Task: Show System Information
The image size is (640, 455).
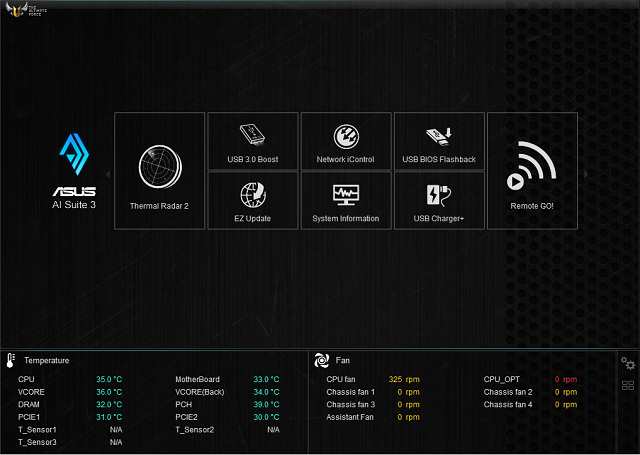Action: click(x=346, y=200)
